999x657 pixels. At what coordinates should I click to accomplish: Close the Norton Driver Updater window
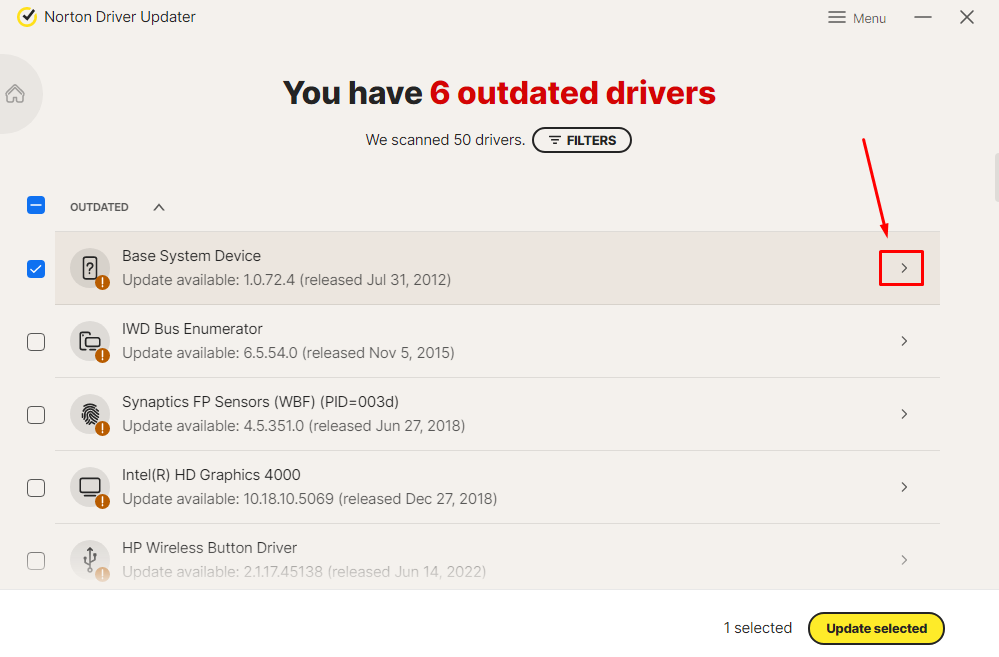[x=967, y=17]
